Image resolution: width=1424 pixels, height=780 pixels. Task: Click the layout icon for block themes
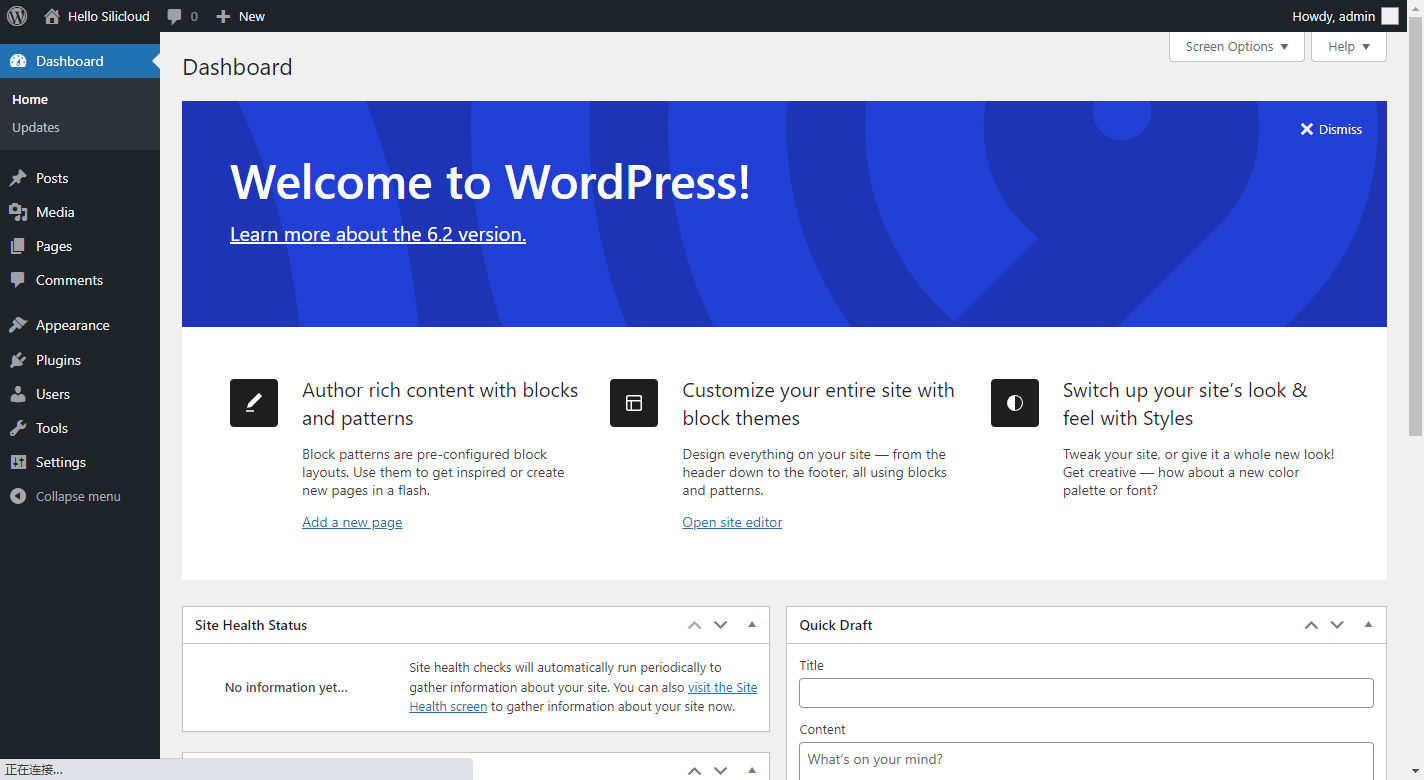634,403
